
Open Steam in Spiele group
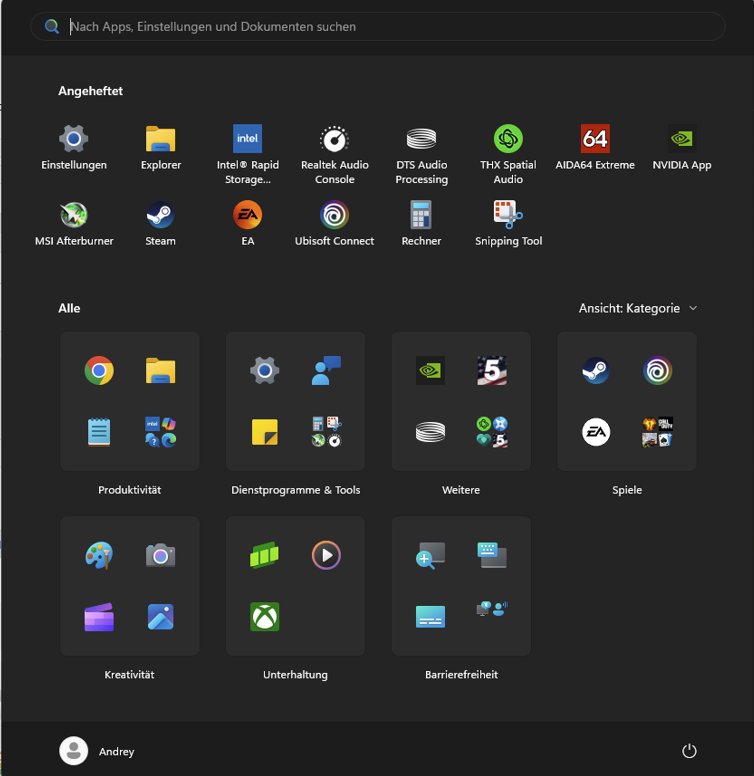(596, 370)
